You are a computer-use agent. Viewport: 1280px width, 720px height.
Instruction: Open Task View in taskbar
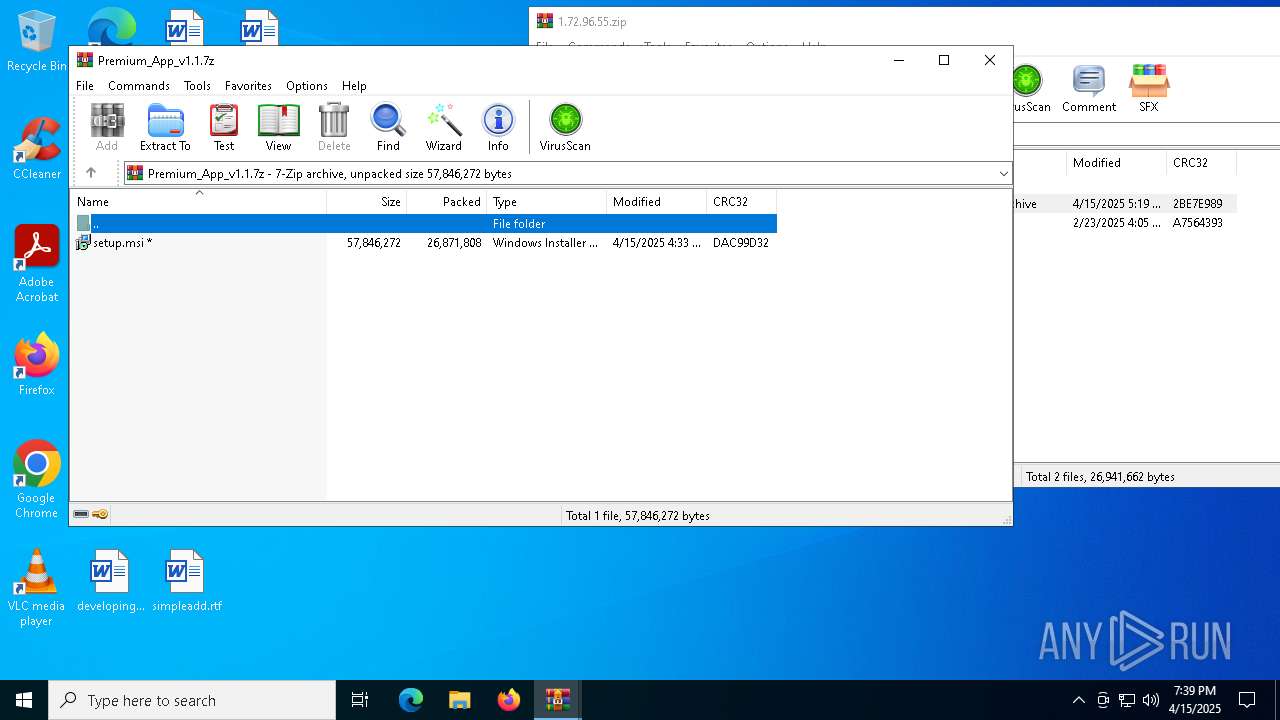pos(360,700)
